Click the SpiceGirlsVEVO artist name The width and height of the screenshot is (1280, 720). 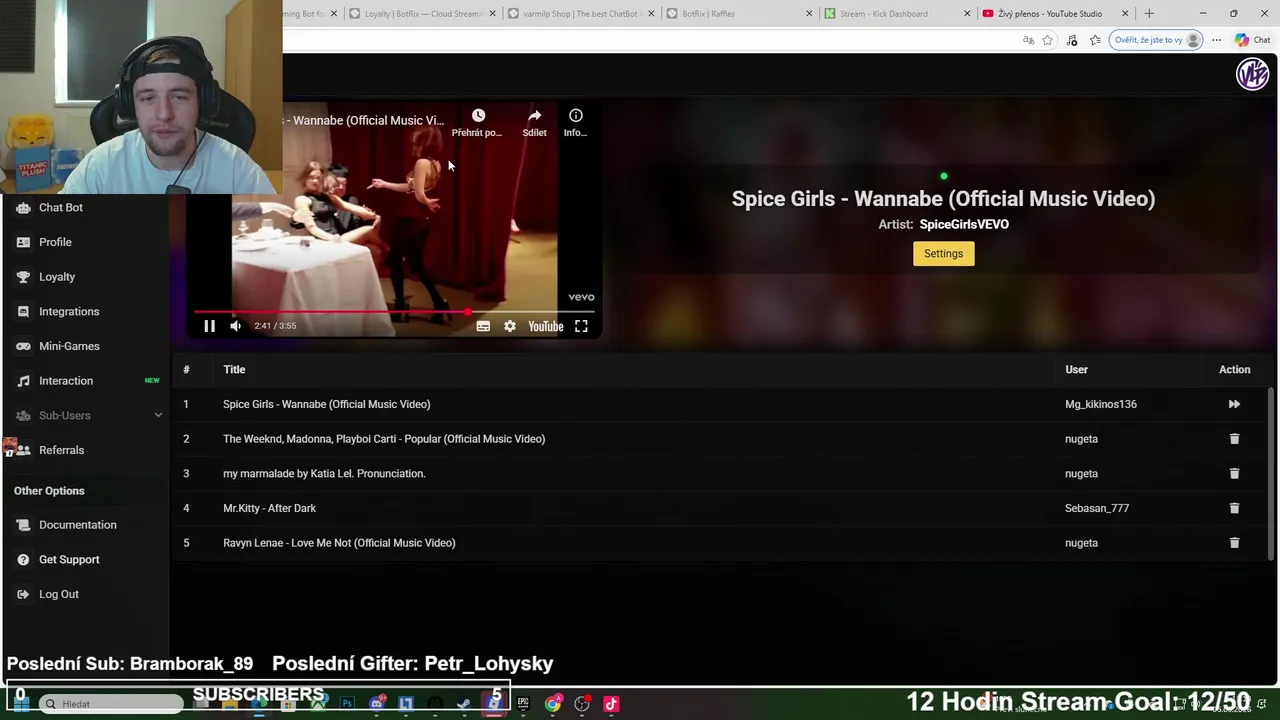coord(964,225)
